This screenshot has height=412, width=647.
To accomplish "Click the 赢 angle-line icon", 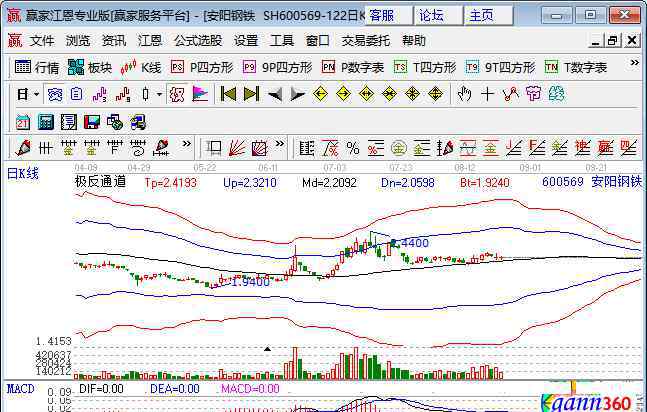I will [605, 148].
